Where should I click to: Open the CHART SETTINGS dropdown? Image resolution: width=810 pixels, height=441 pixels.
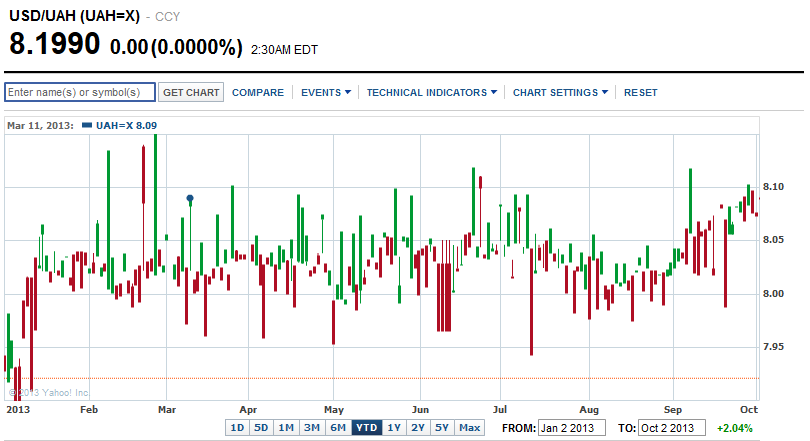560,92
